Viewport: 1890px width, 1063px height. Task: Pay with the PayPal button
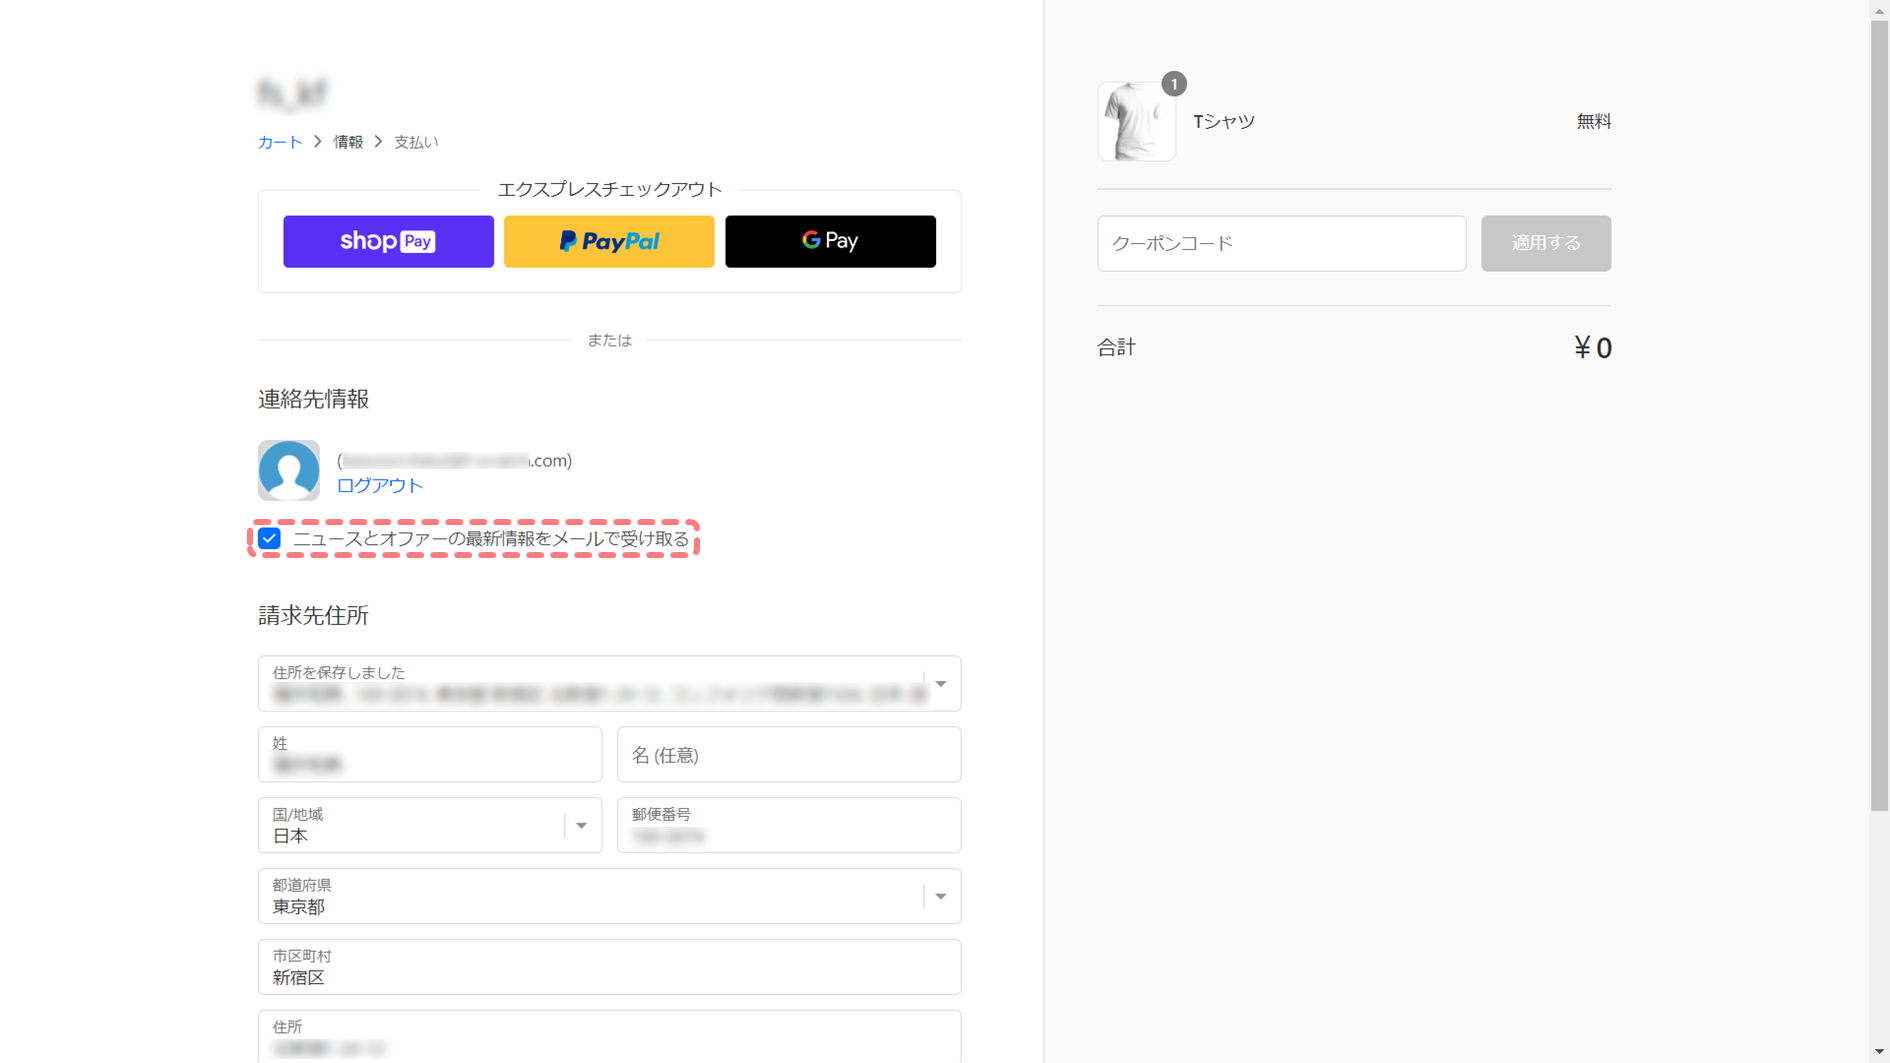point(609,241)
